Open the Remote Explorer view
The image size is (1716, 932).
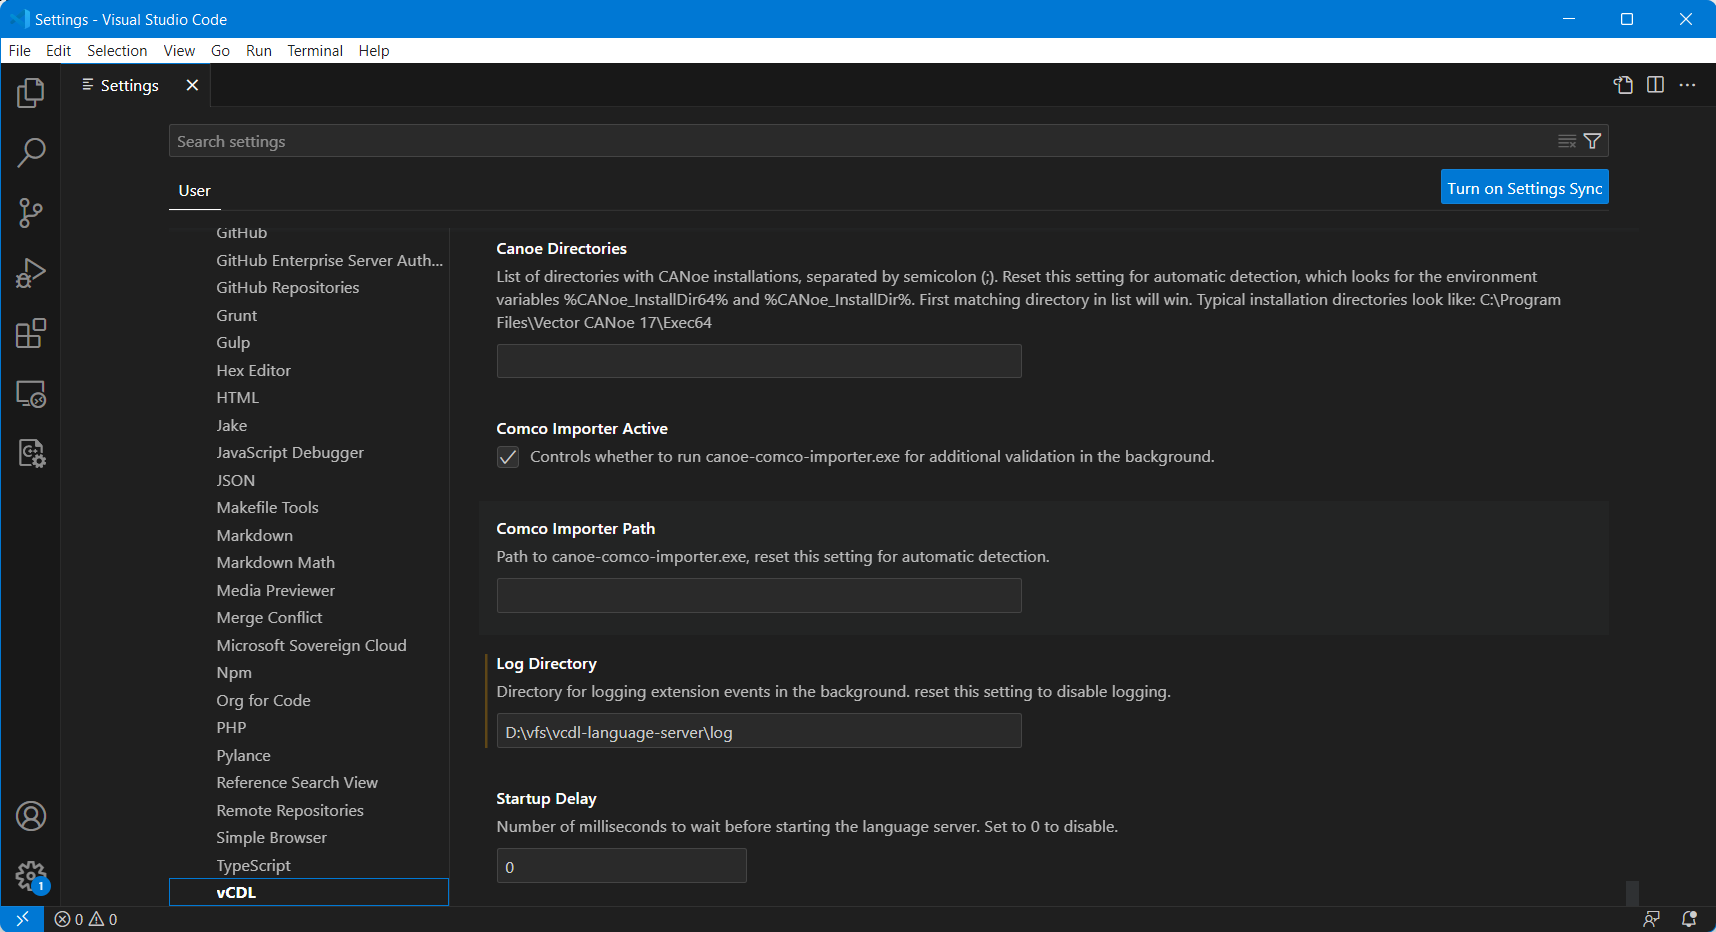coord(31,394)
